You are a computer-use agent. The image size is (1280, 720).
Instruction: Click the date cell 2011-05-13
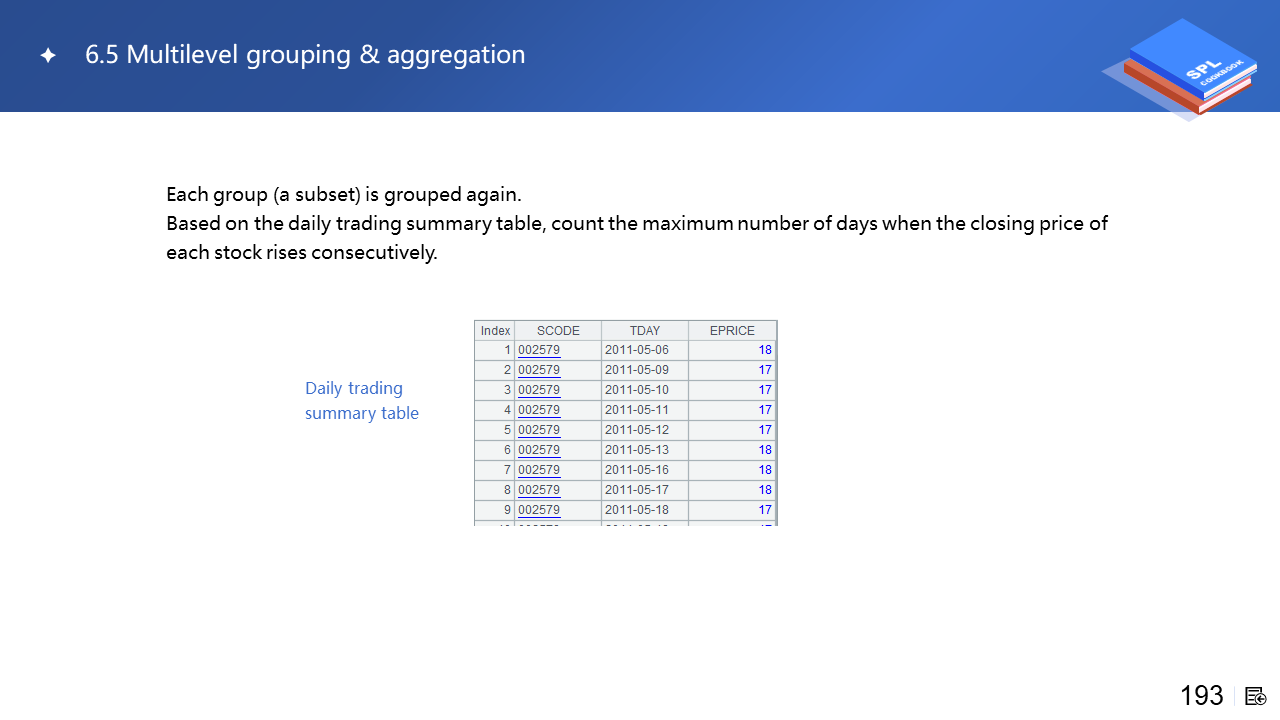coord(637,450)
